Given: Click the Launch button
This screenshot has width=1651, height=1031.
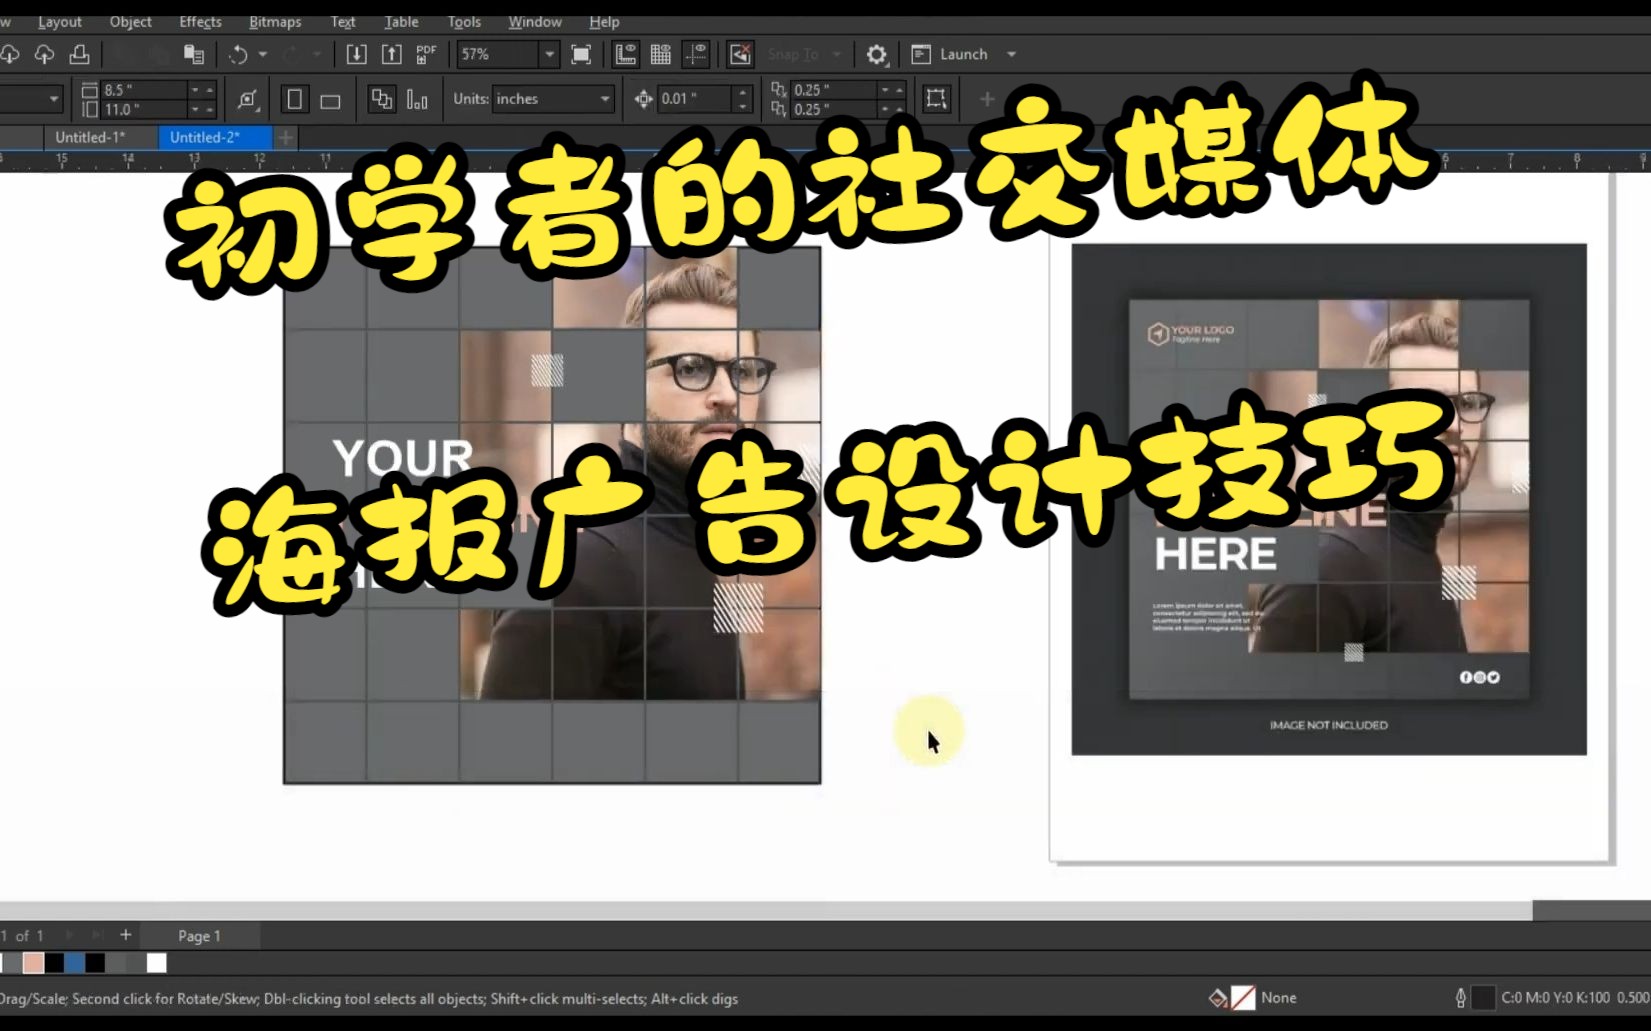Looking at the screenshot, I should pos(952,54).
